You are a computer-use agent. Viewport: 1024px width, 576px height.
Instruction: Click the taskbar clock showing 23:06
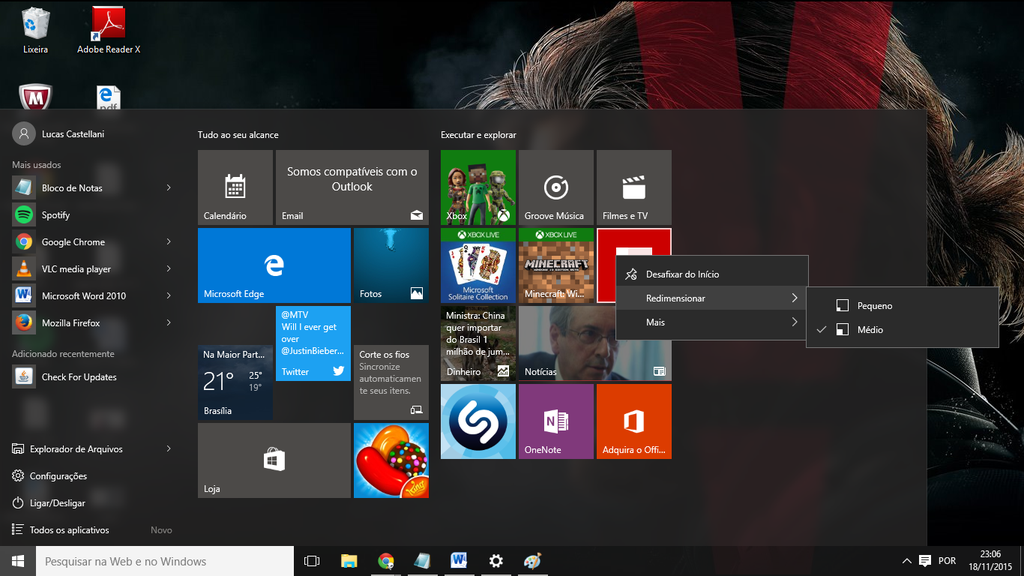pos(990,561)
